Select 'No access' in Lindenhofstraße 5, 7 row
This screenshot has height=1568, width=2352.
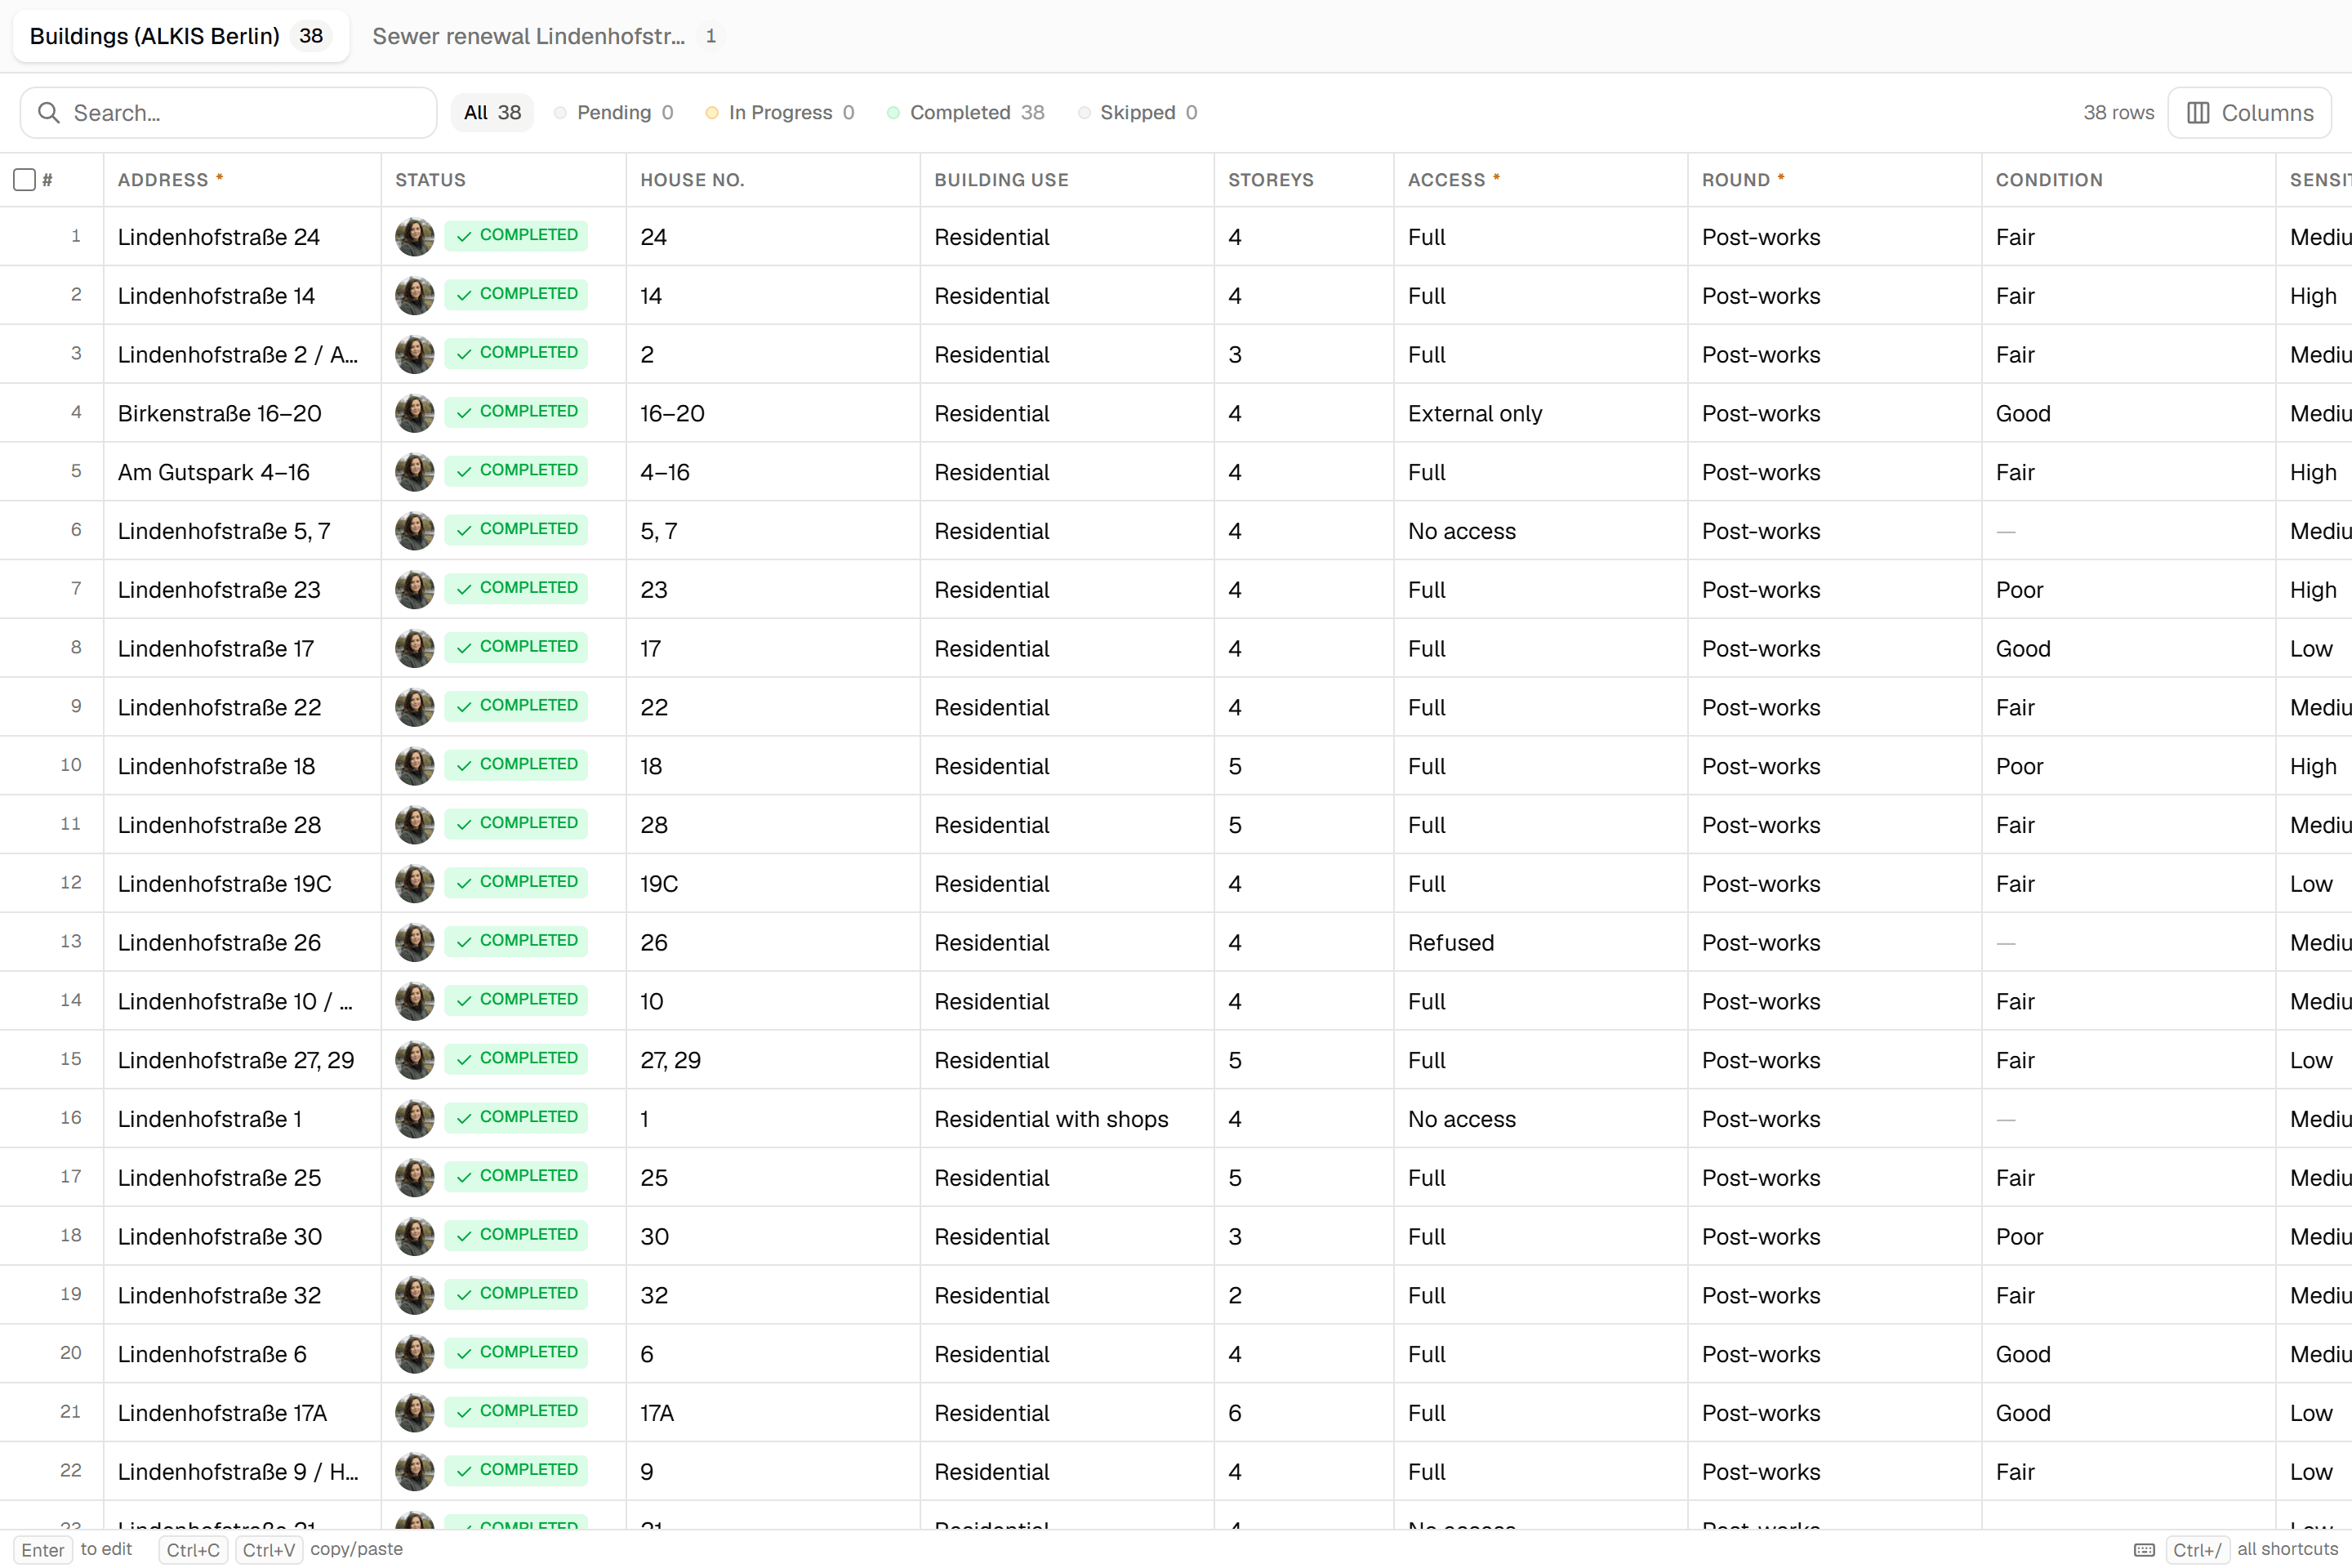[1541, 531]
